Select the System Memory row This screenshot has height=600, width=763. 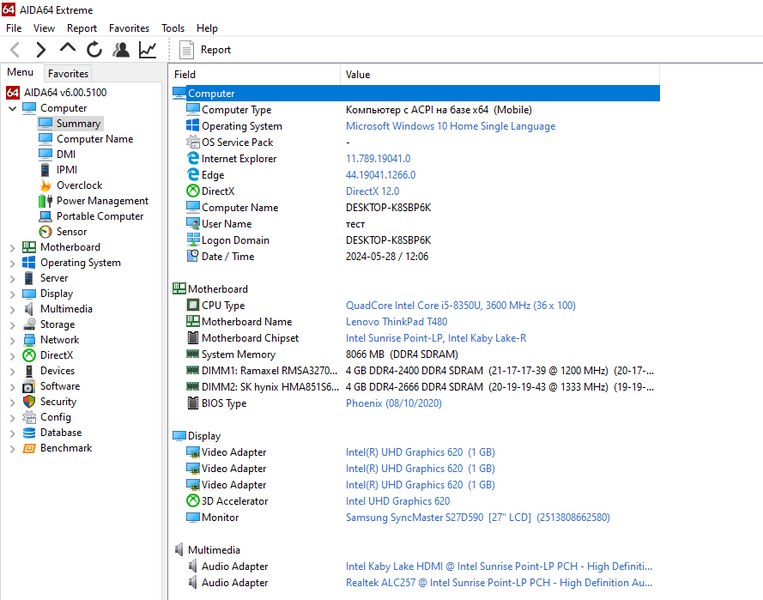pyautogui.click(x=416, y=354)
